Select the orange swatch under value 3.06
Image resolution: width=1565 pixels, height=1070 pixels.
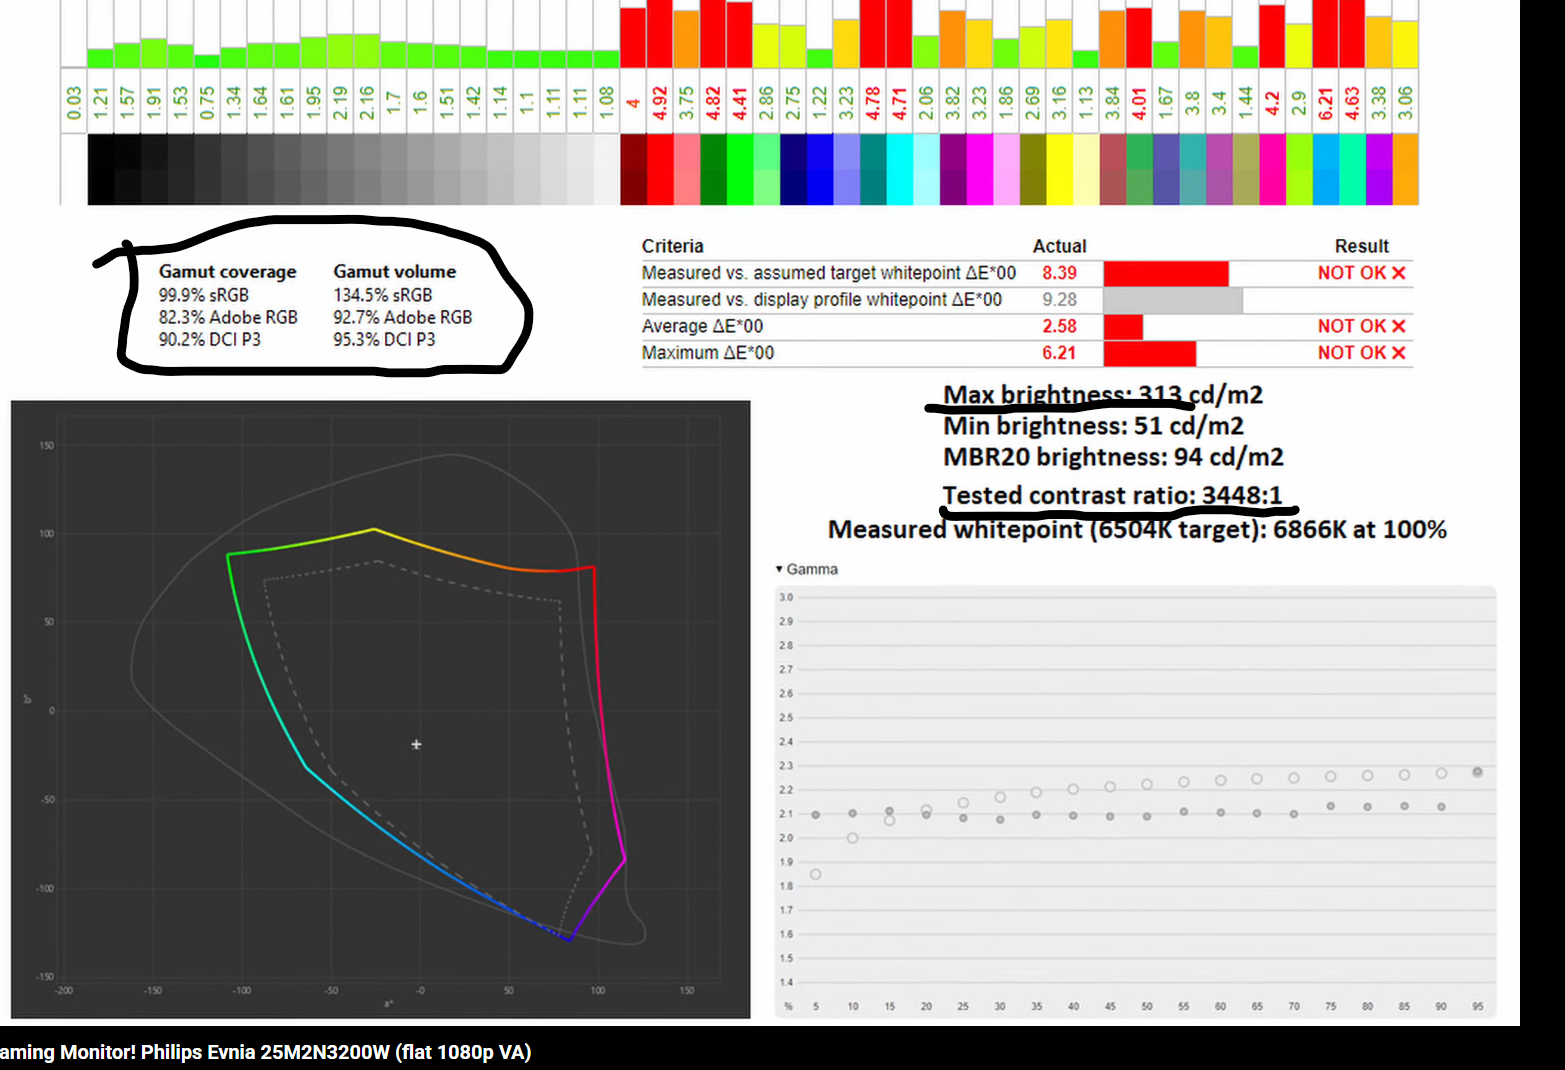pos(1405,170)
